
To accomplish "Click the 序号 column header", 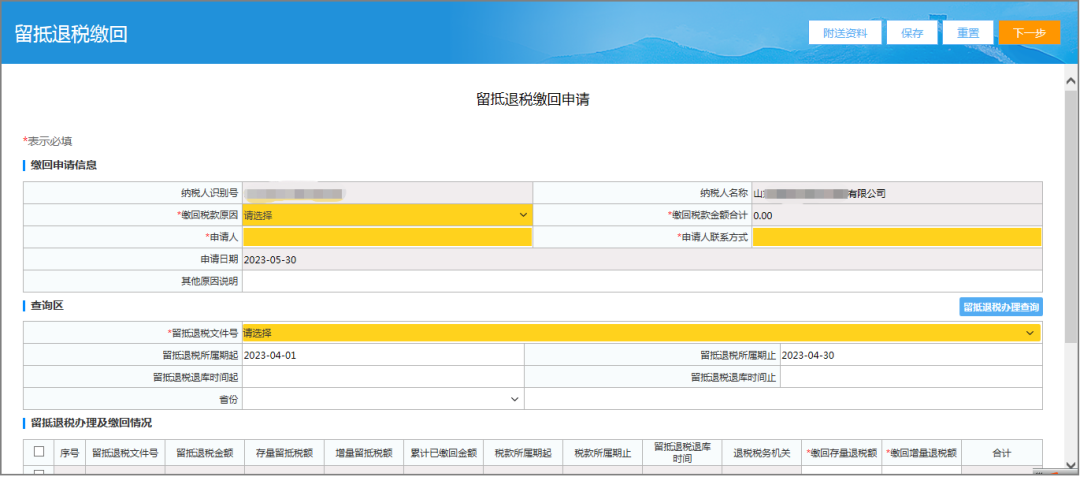I will point(70,453).
